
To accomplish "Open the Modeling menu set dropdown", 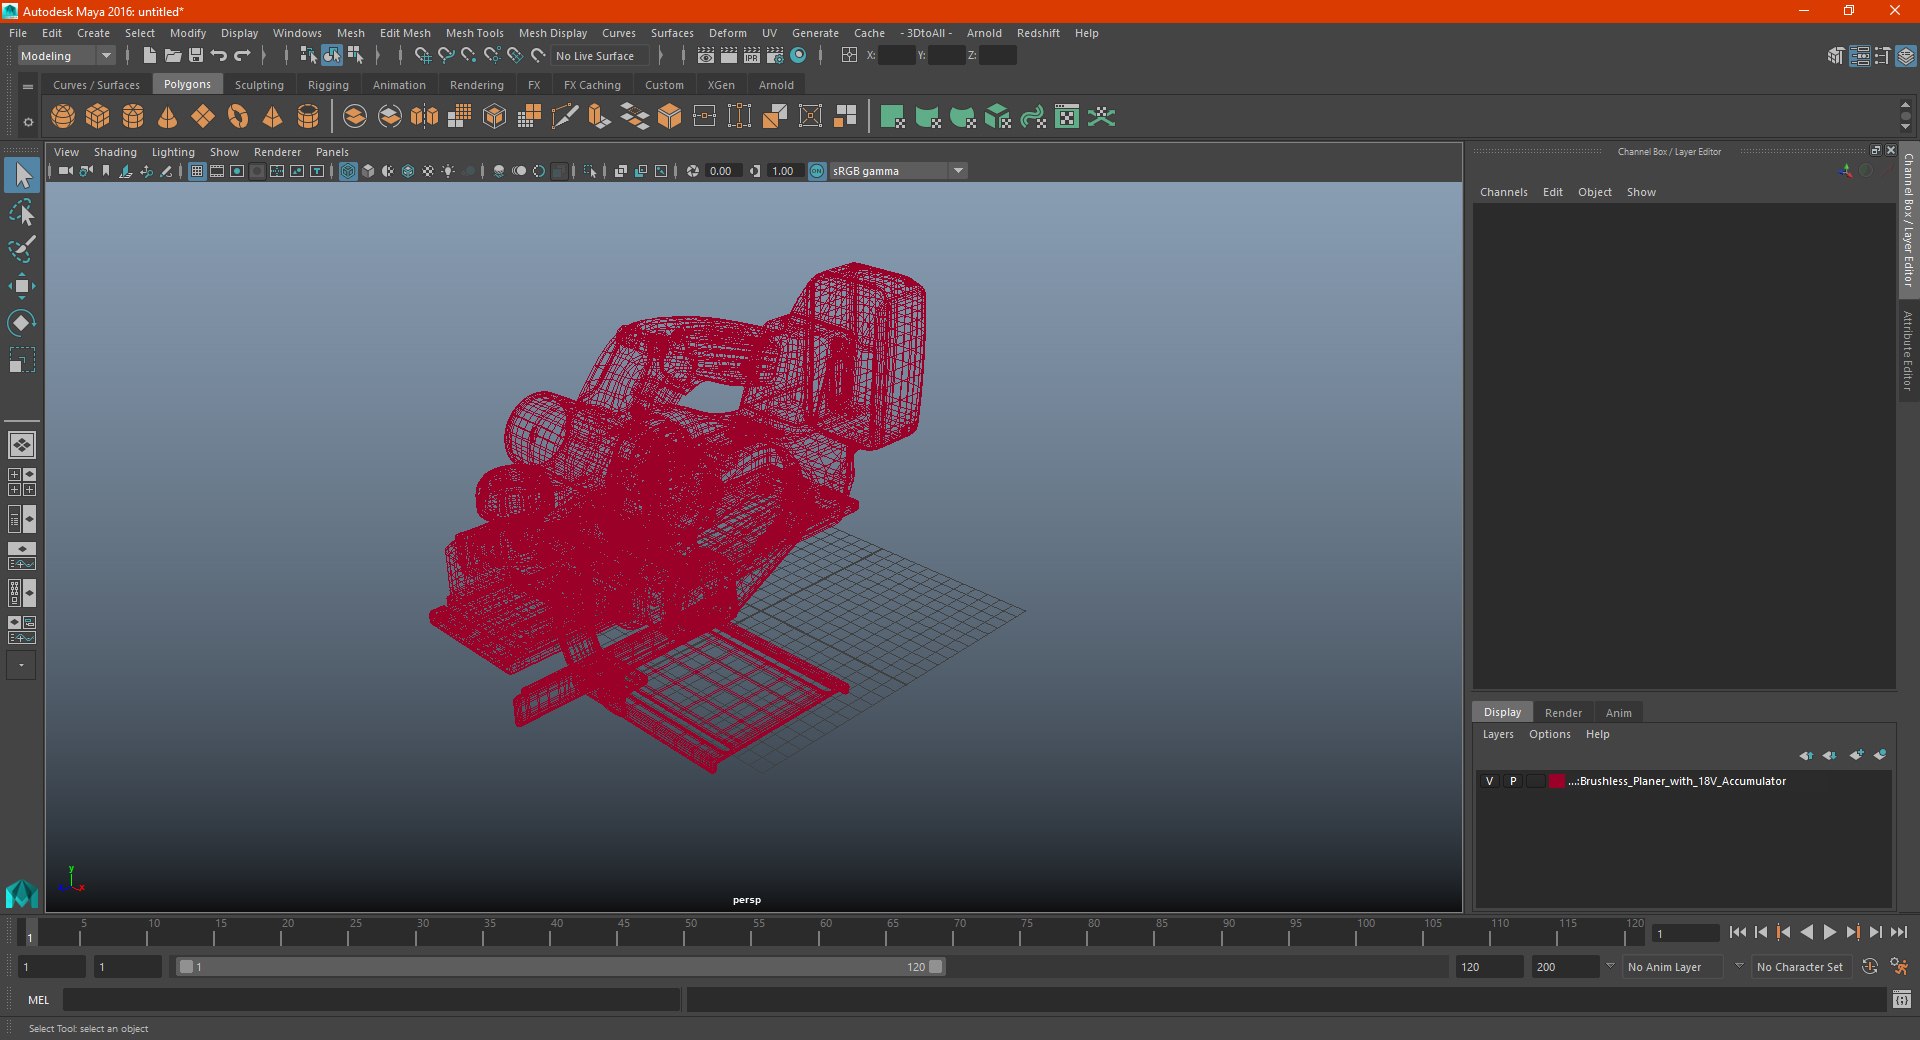I will [x=67, y=56].
